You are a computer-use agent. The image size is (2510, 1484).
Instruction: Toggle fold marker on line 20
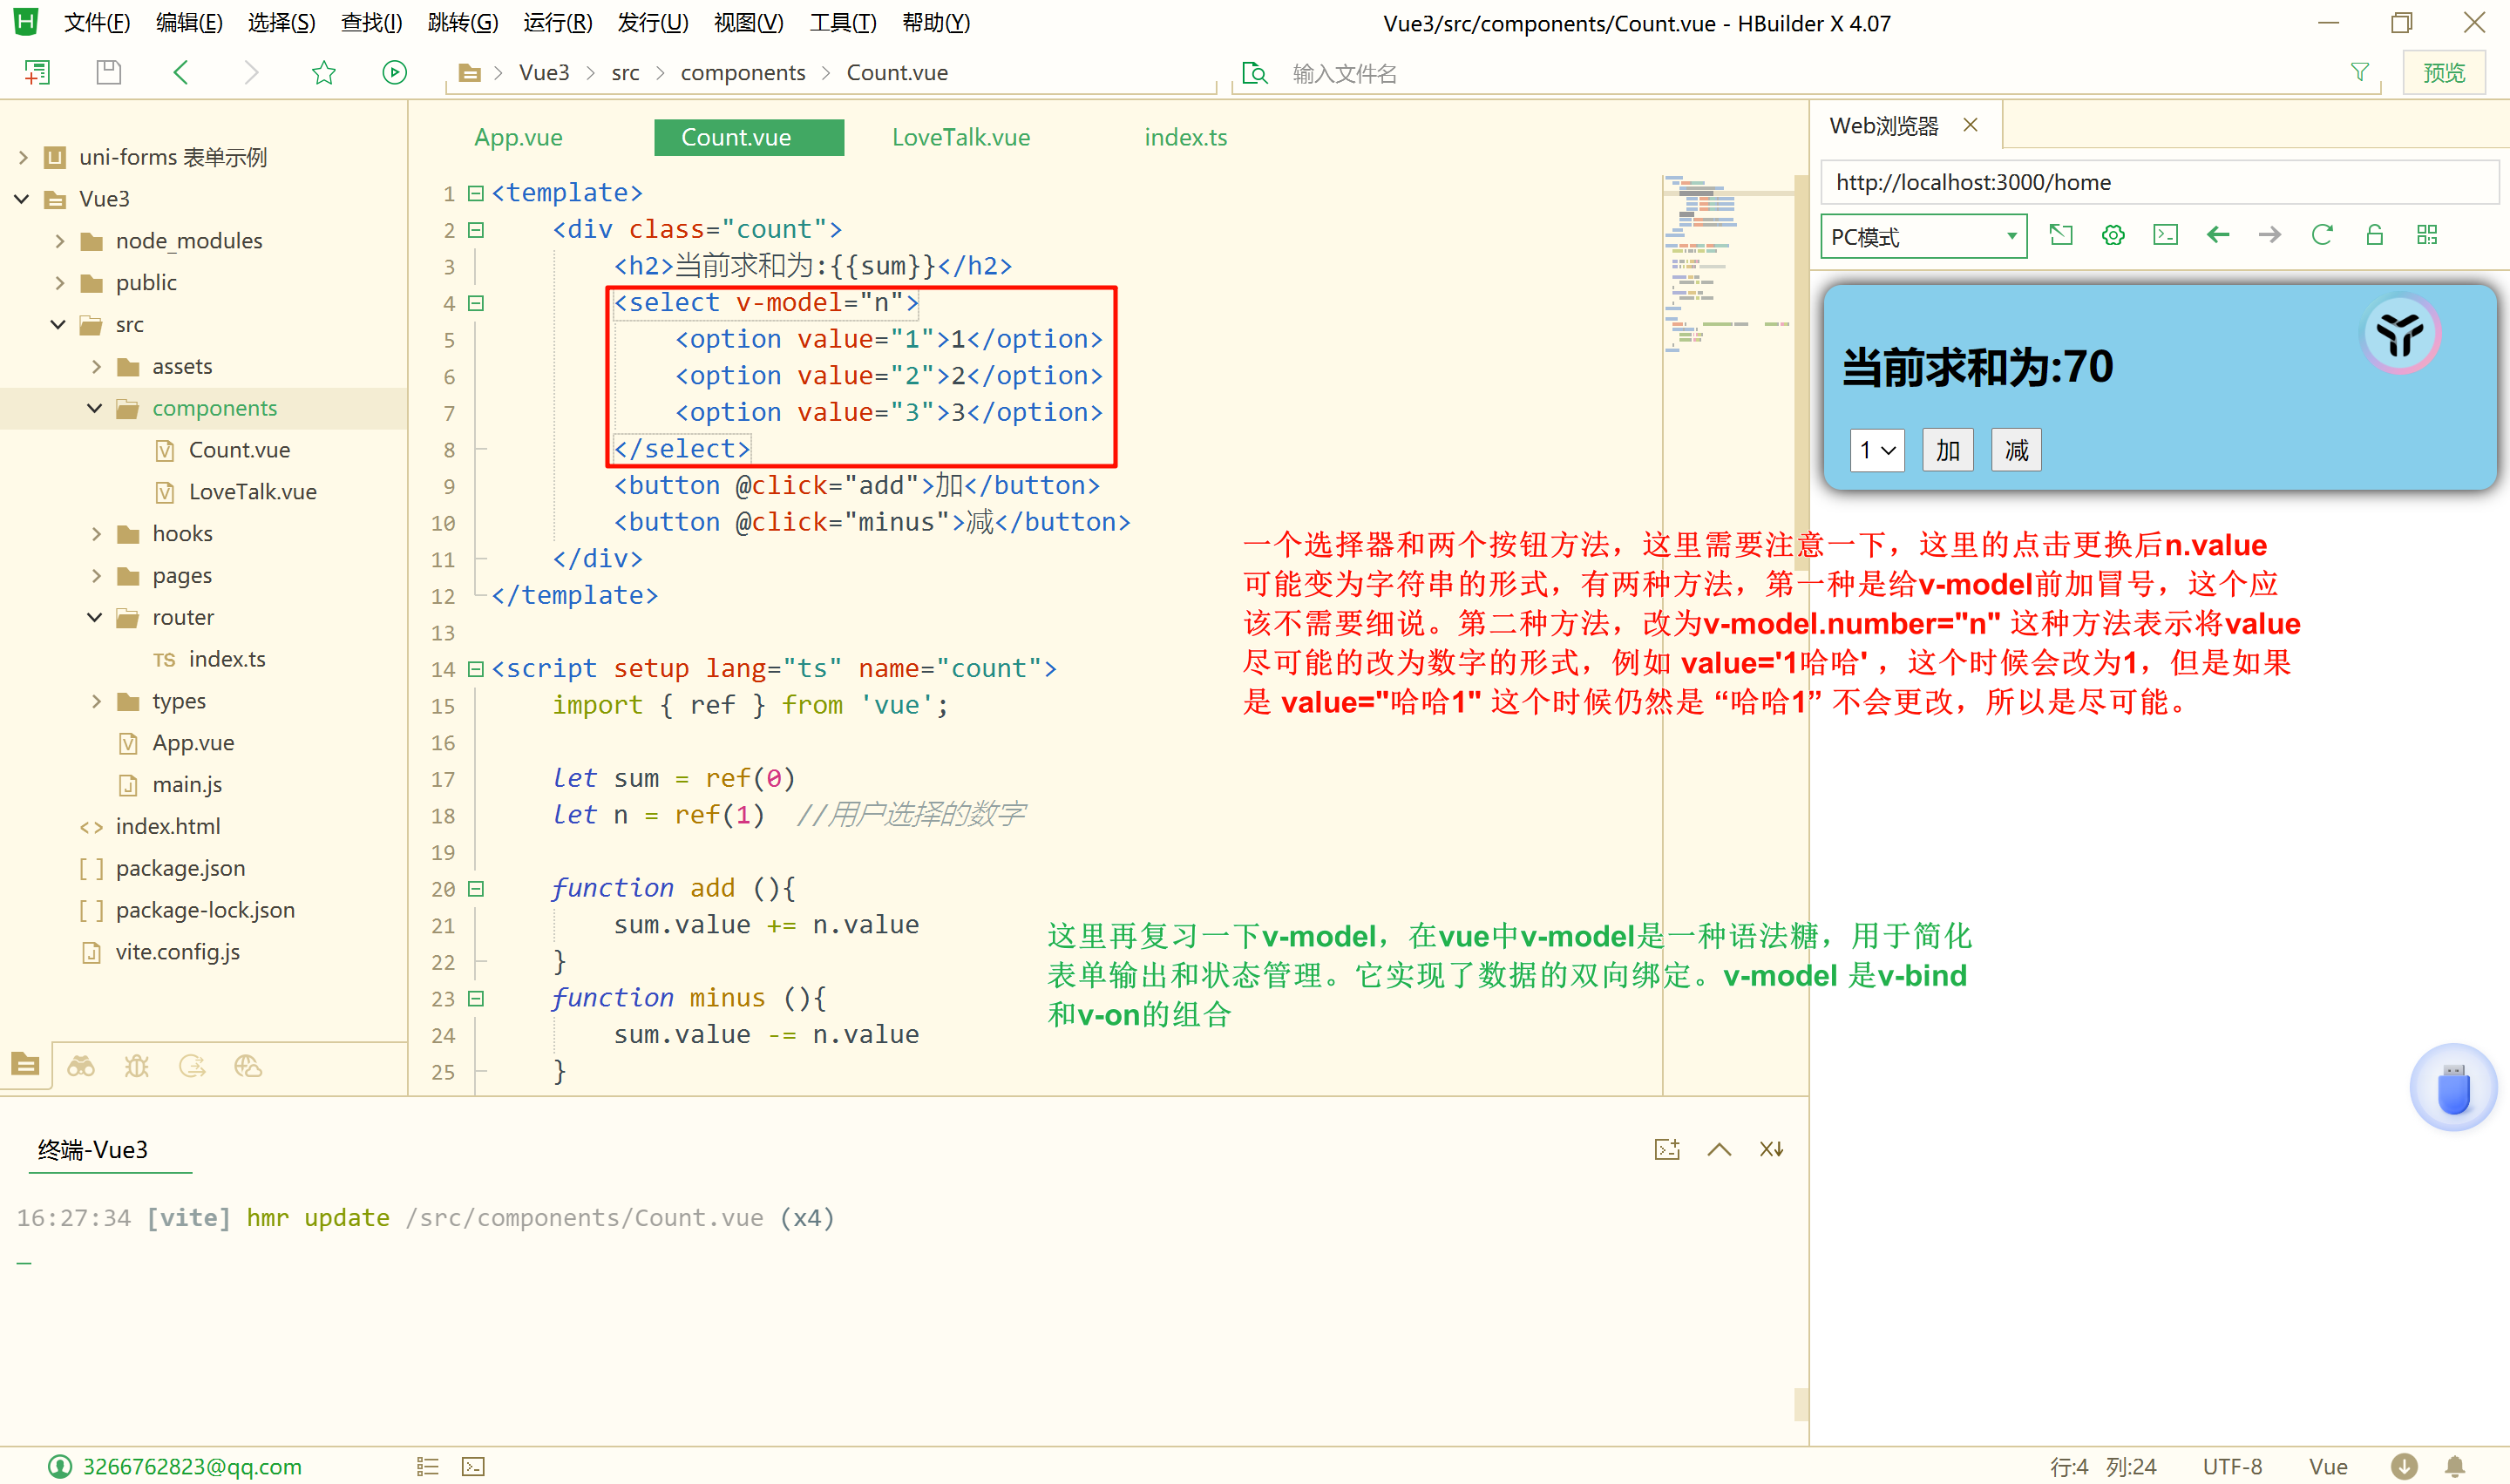(x=476, y=888)
